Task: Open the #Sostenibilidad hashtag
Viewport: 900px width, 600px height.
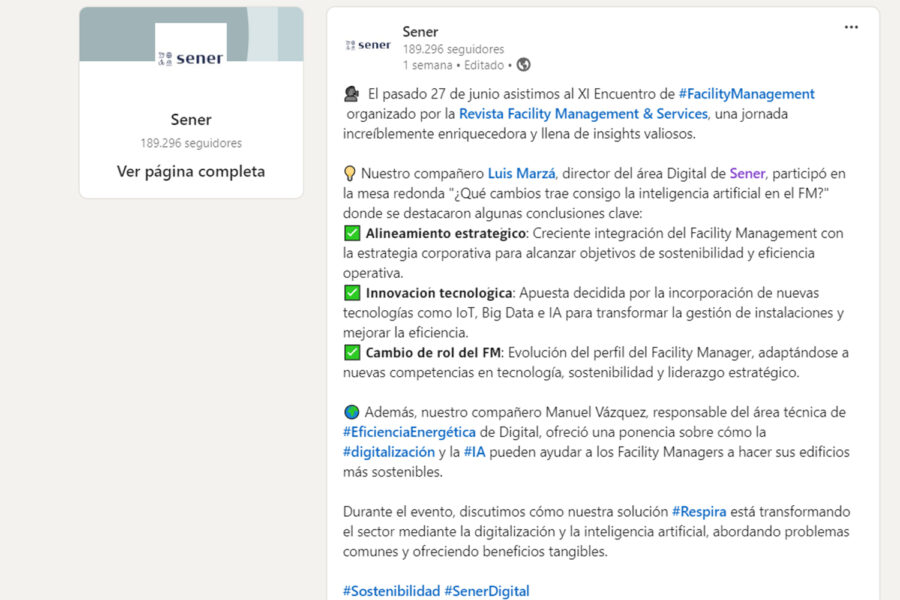Action: coord(391,591)
